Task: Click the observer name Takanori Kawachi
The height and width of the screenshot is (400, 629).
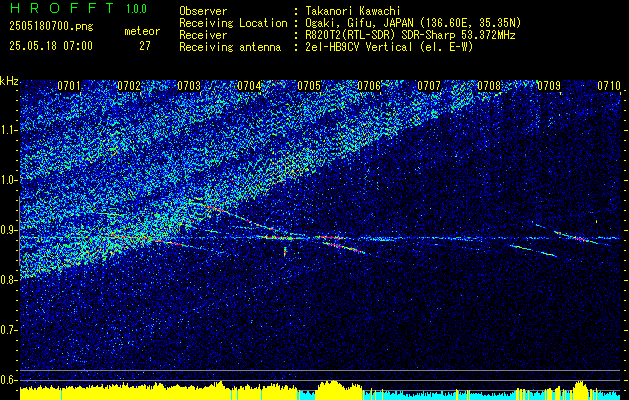Action: [x=353, y=11]
